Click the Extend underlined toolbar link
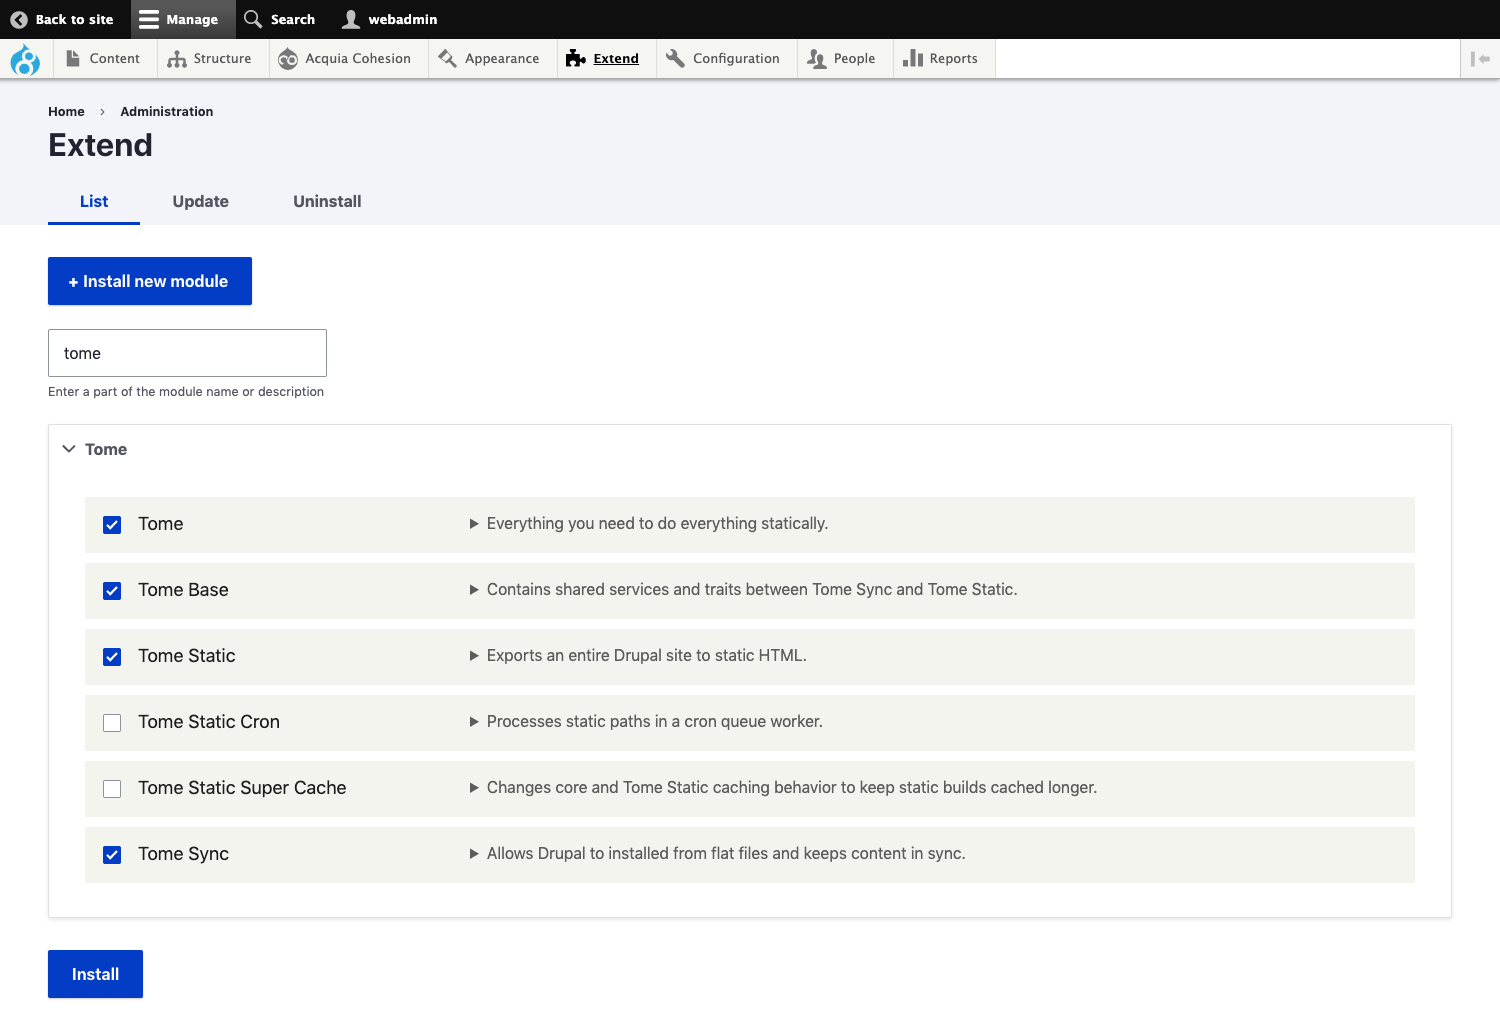 616,59
